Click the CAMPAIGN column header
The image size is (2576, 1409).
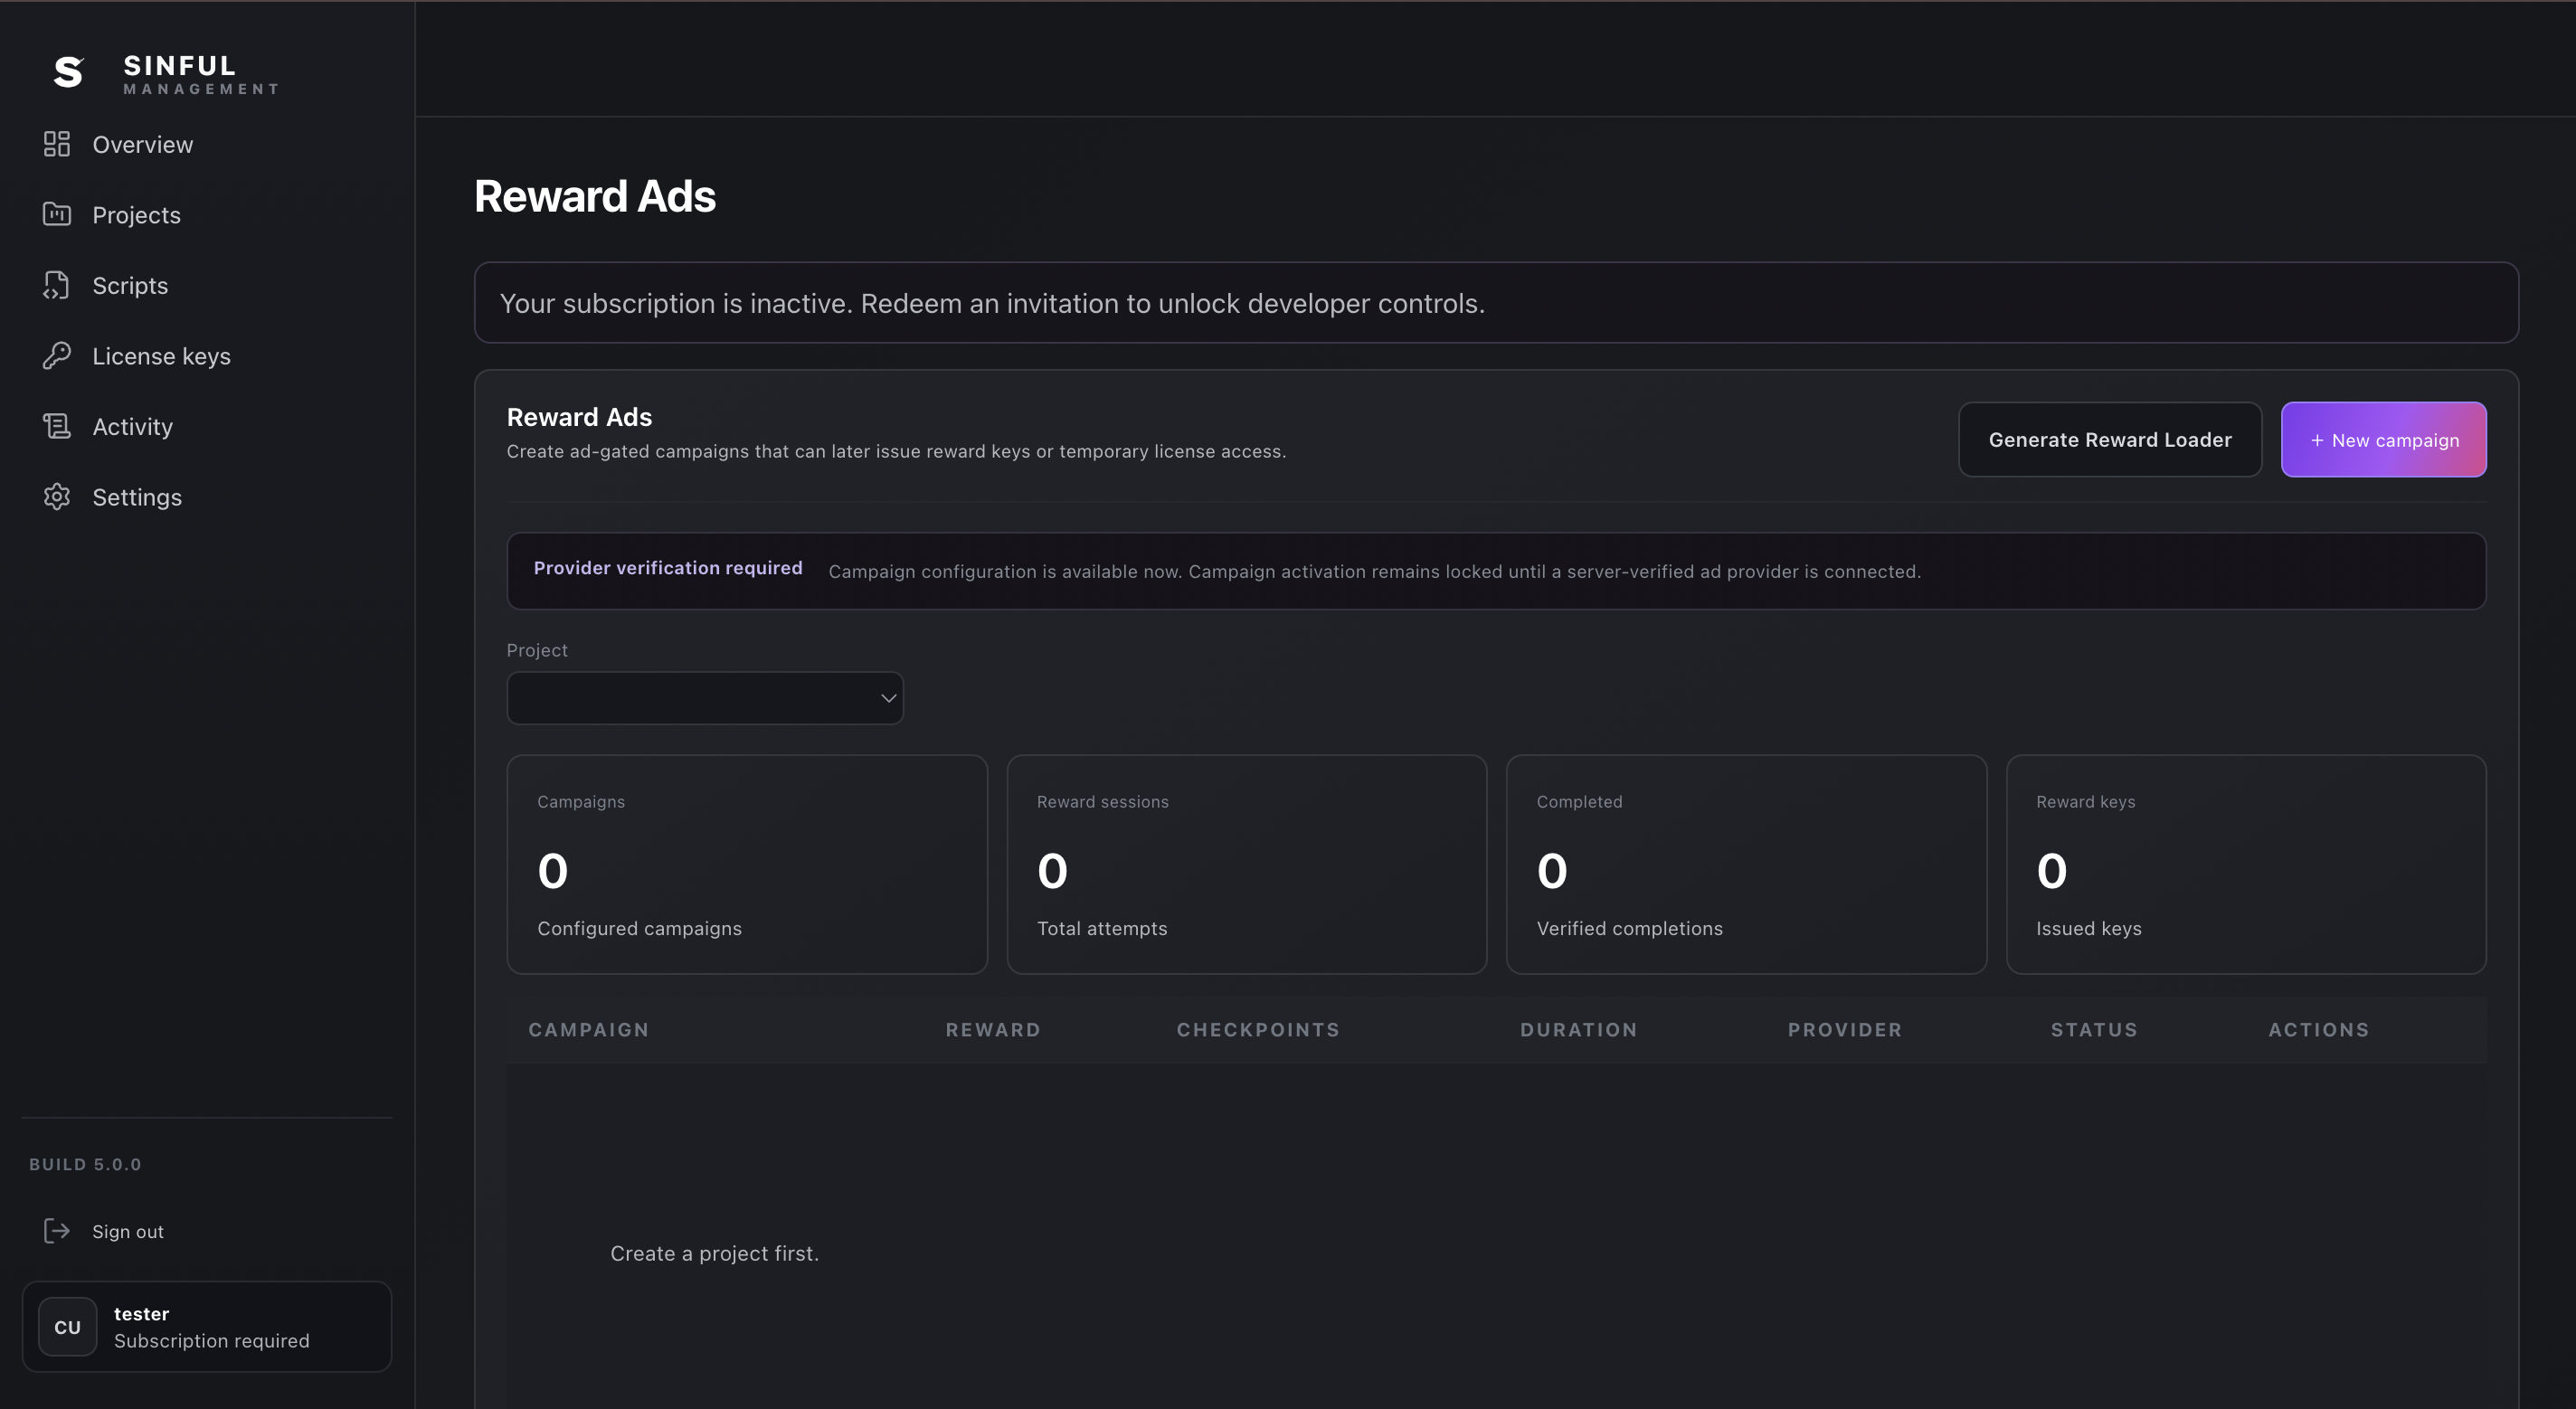[589, 1030]
